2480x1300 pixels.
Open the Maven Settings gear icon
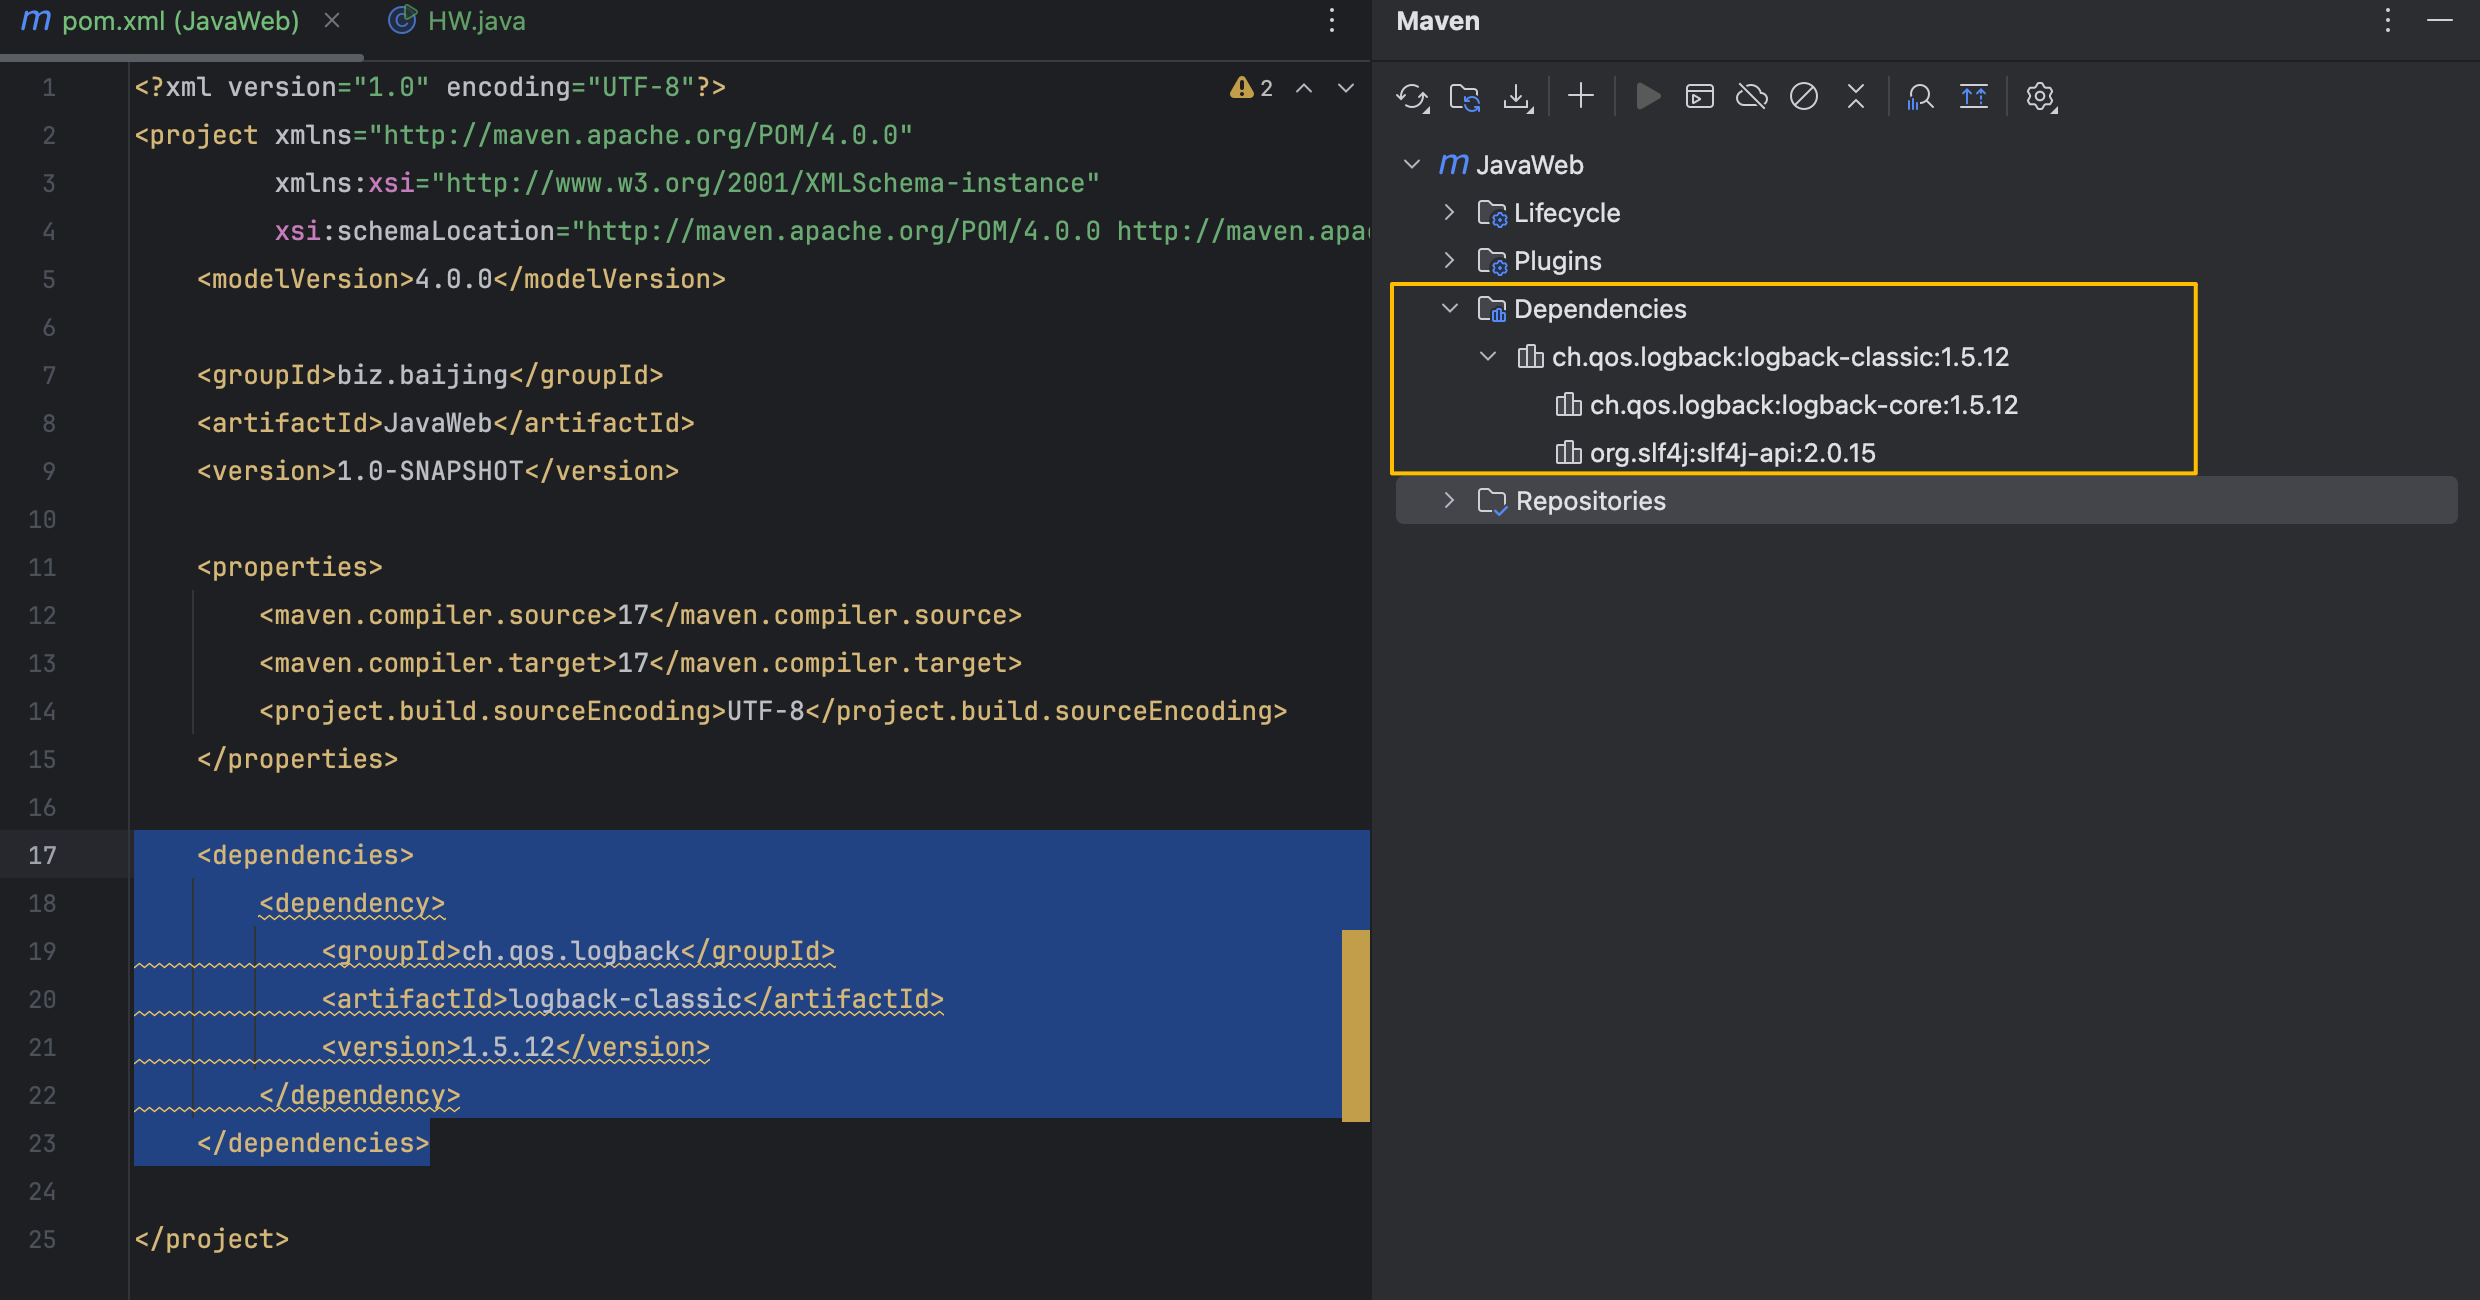2040,97
